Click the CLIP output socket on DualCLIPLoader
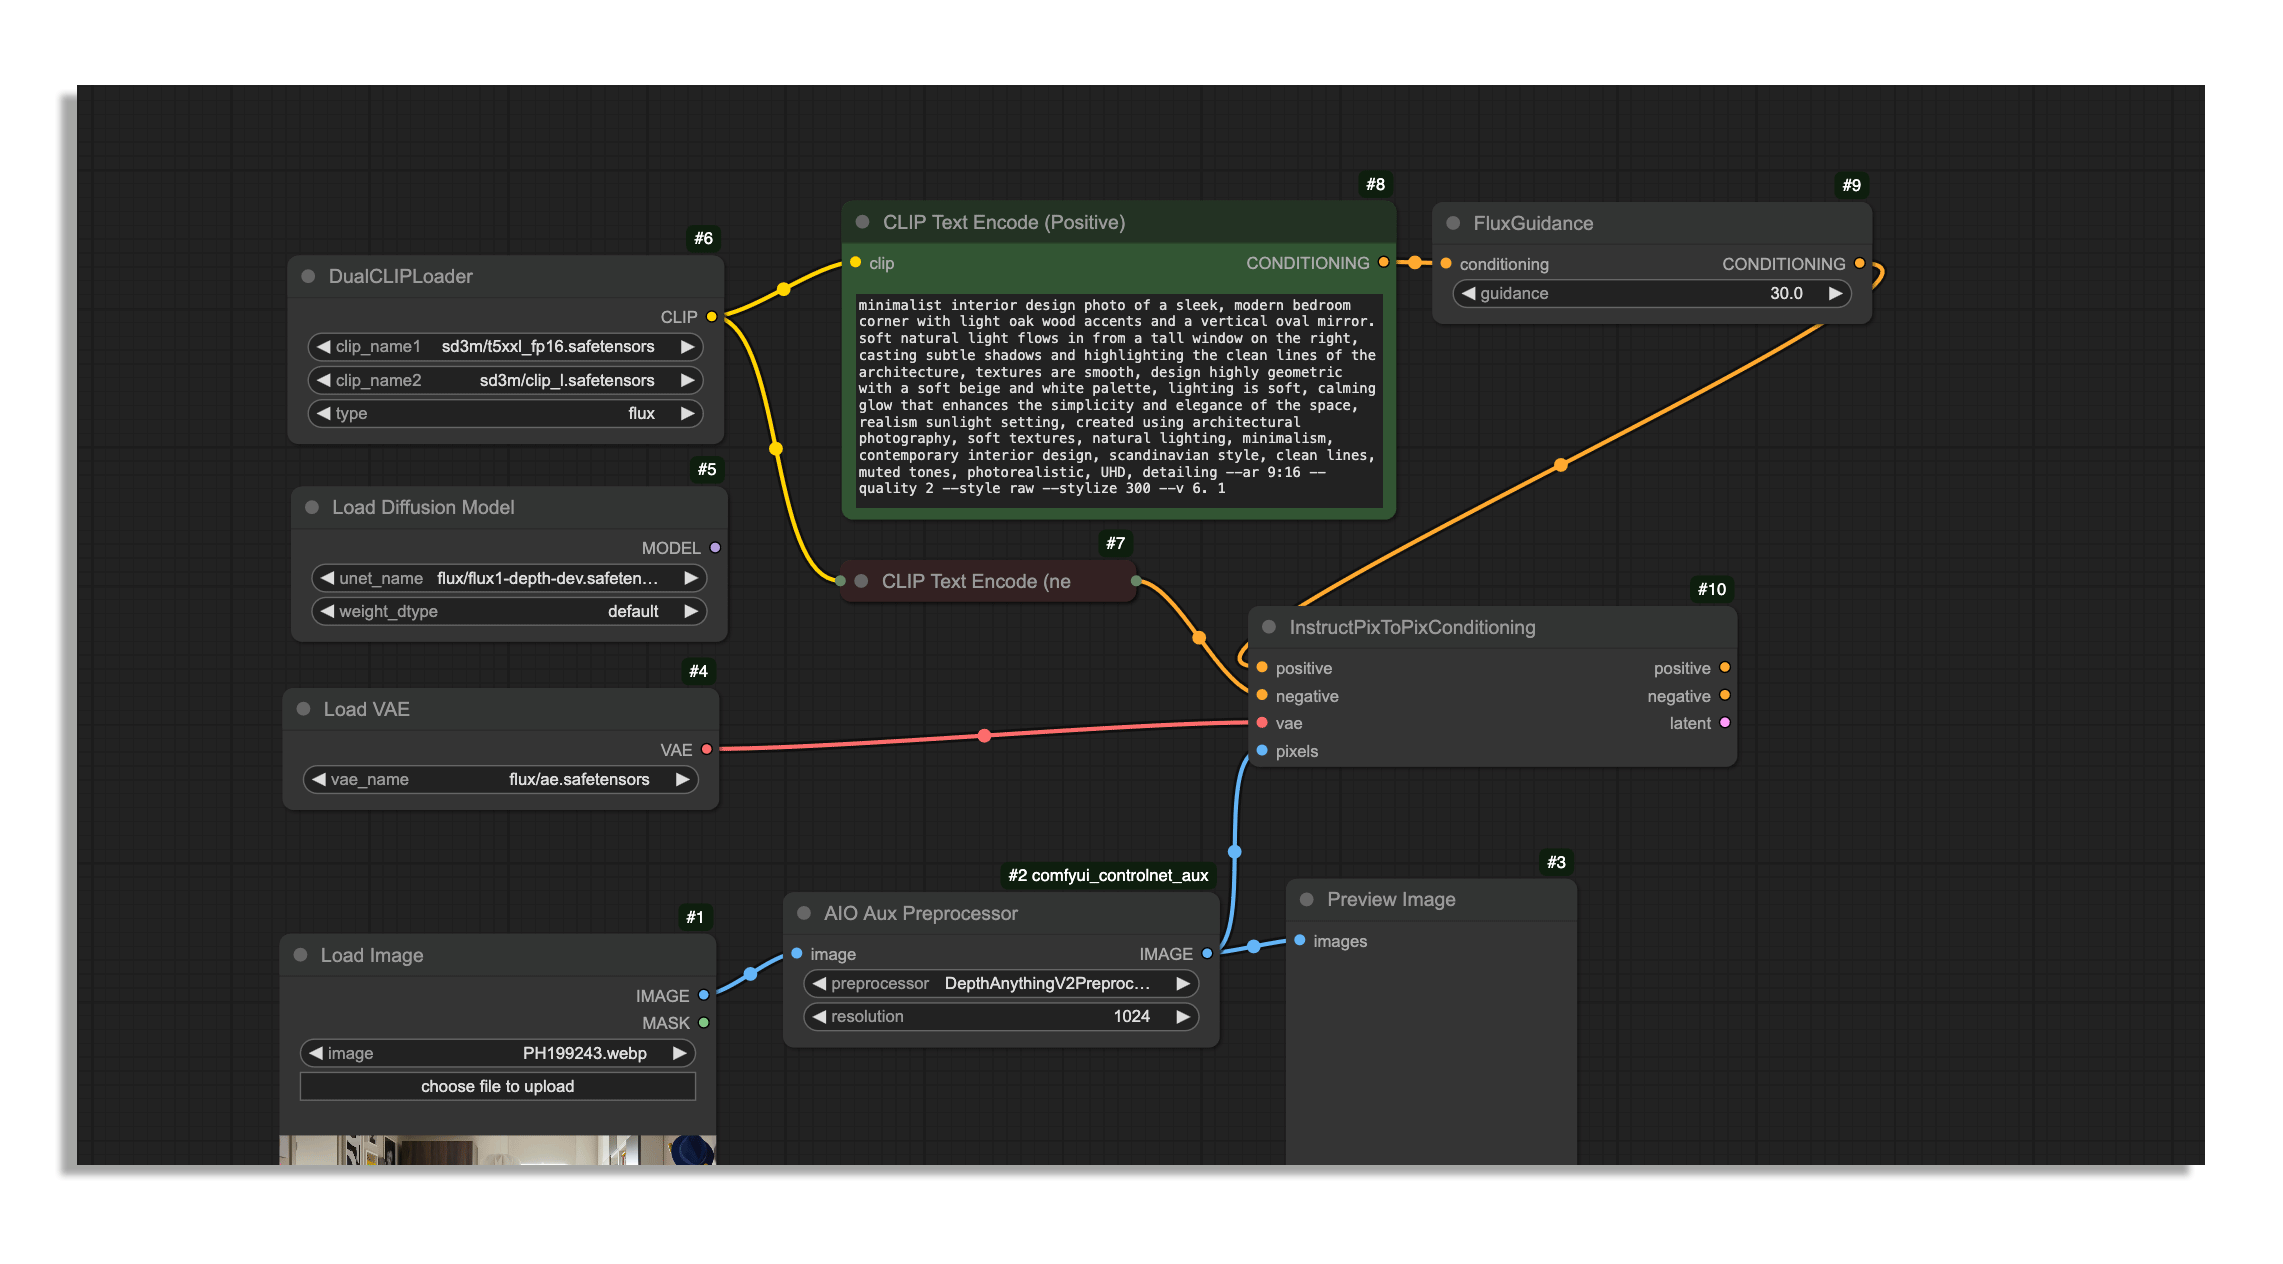 (711, 317)
